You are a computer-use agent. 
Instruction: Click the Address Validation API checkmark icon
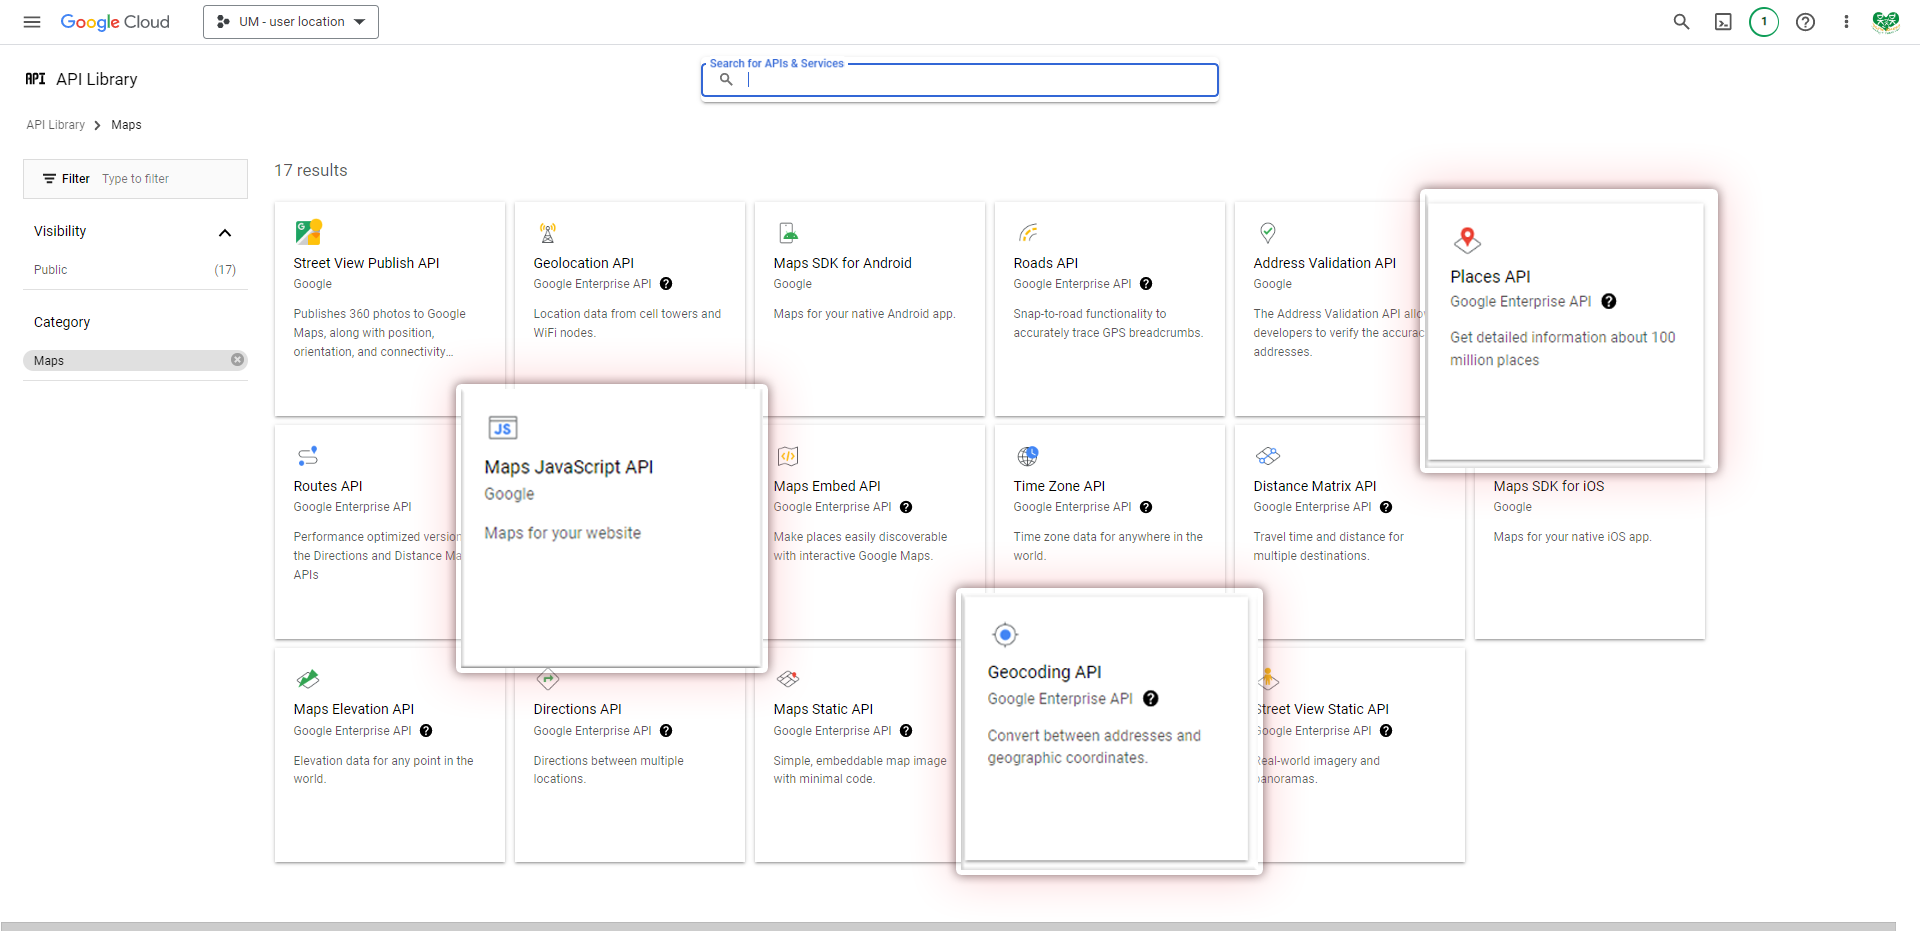(x=1268, y=233)
